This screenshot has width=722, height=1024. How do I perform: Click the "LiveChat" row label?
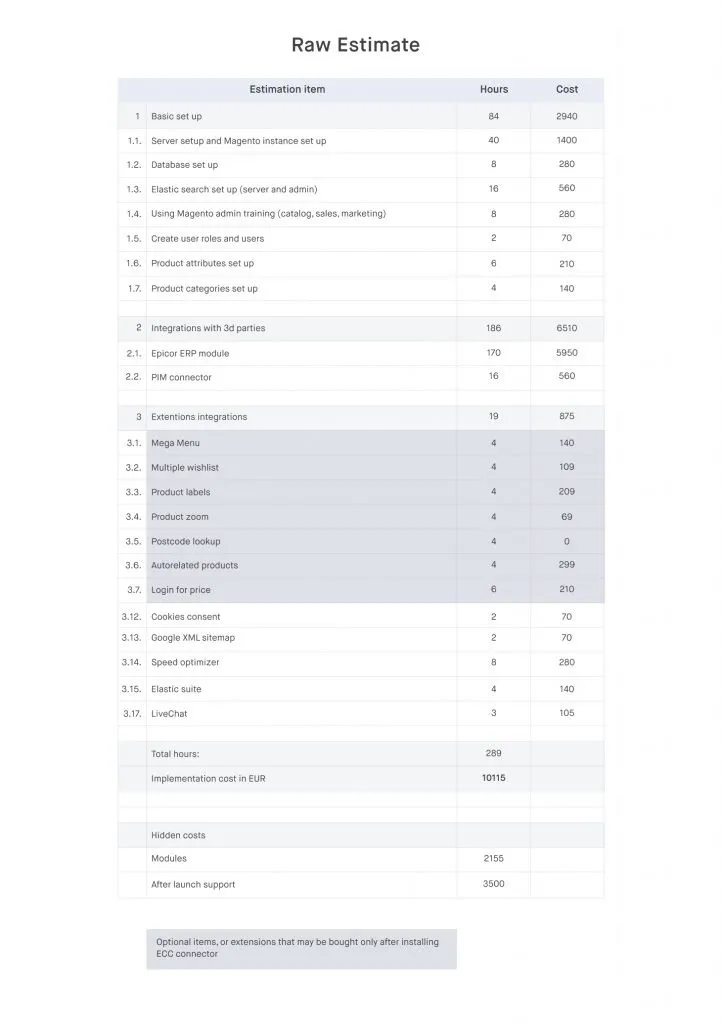169,714
